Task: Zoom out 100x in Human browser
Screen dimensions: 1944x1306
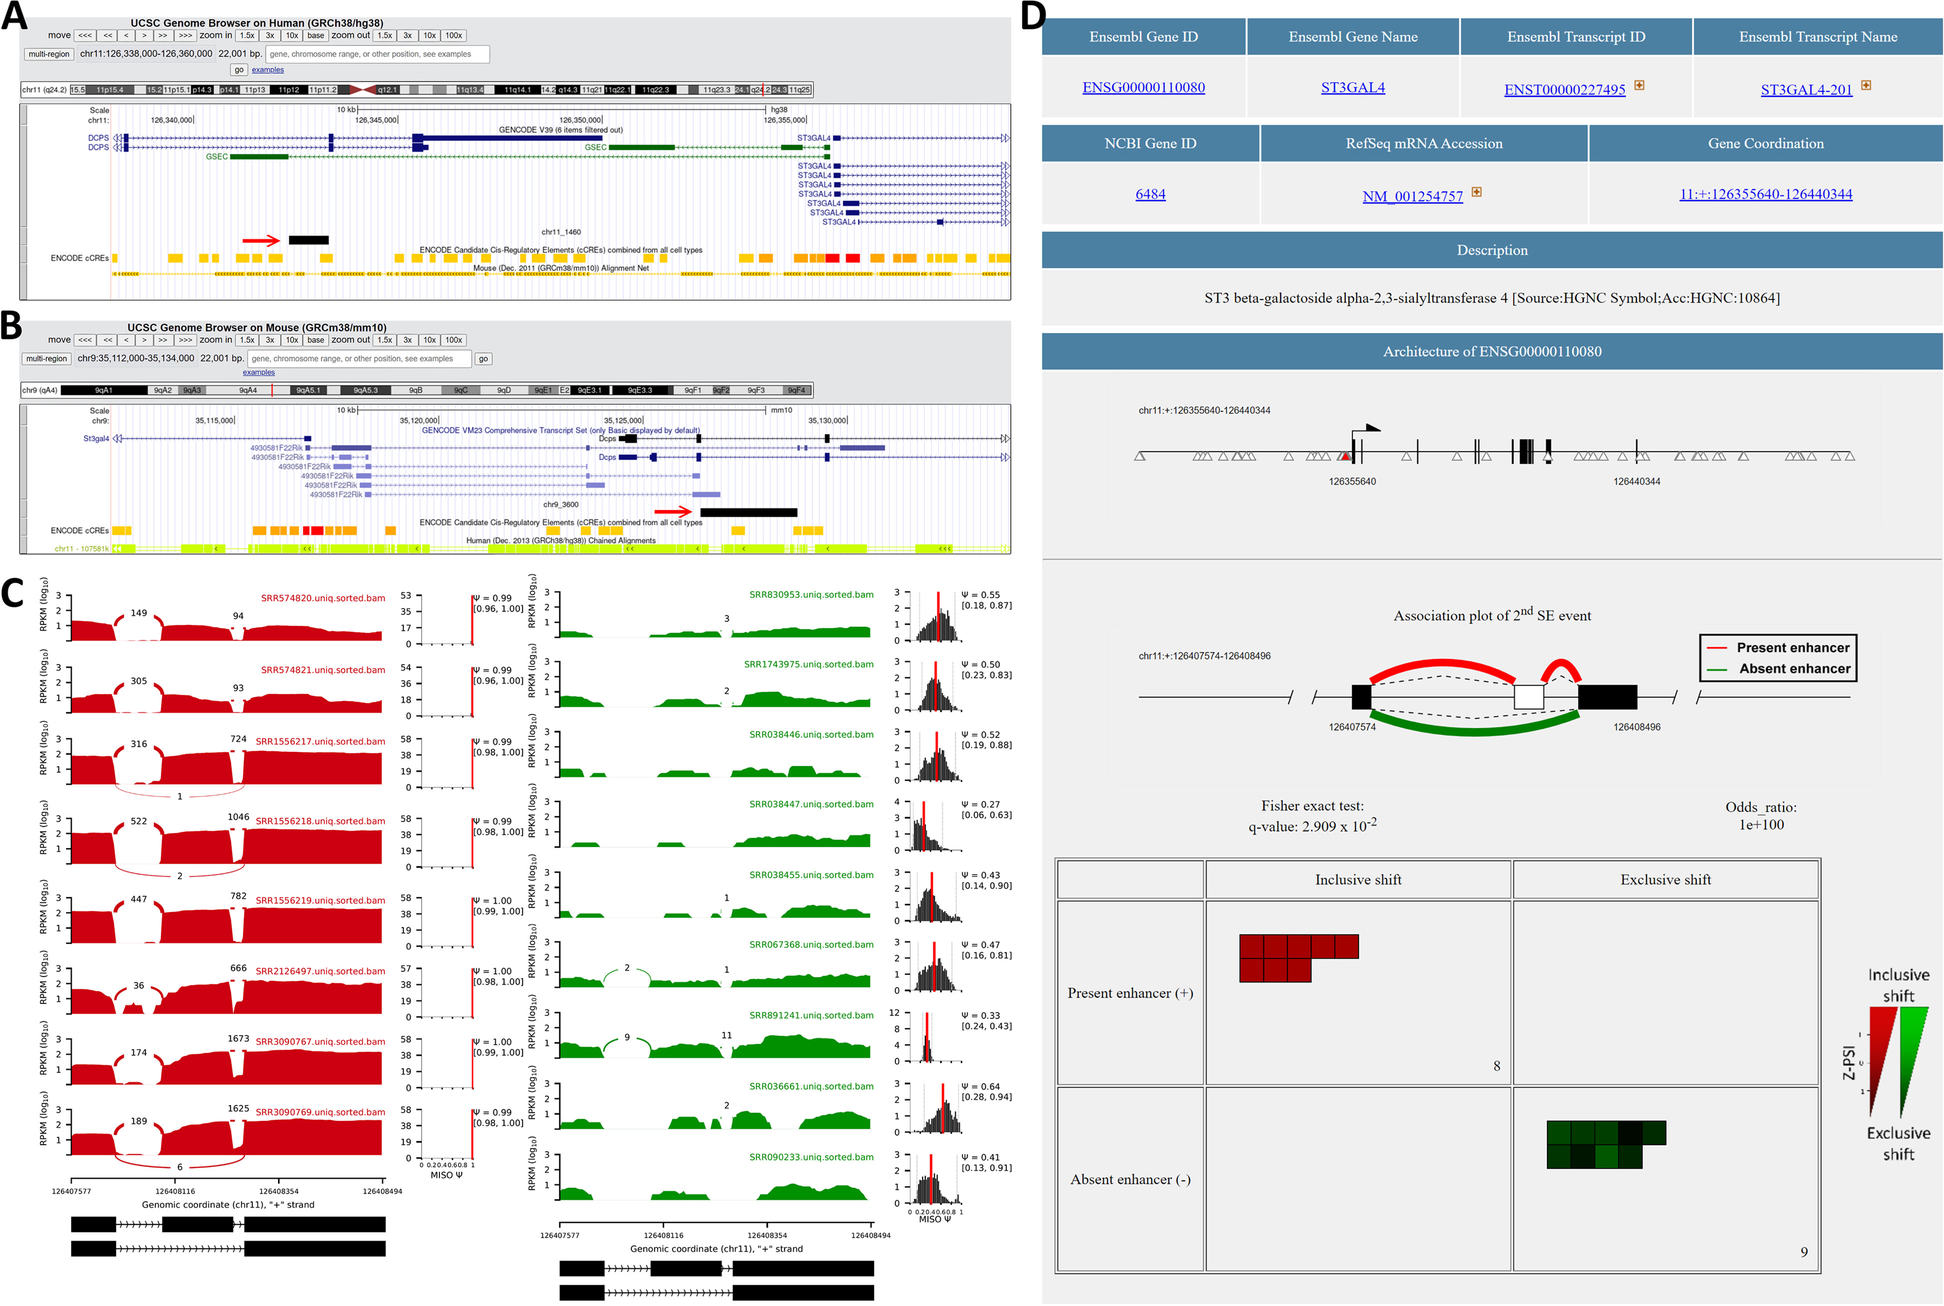Action: point(454,35)
